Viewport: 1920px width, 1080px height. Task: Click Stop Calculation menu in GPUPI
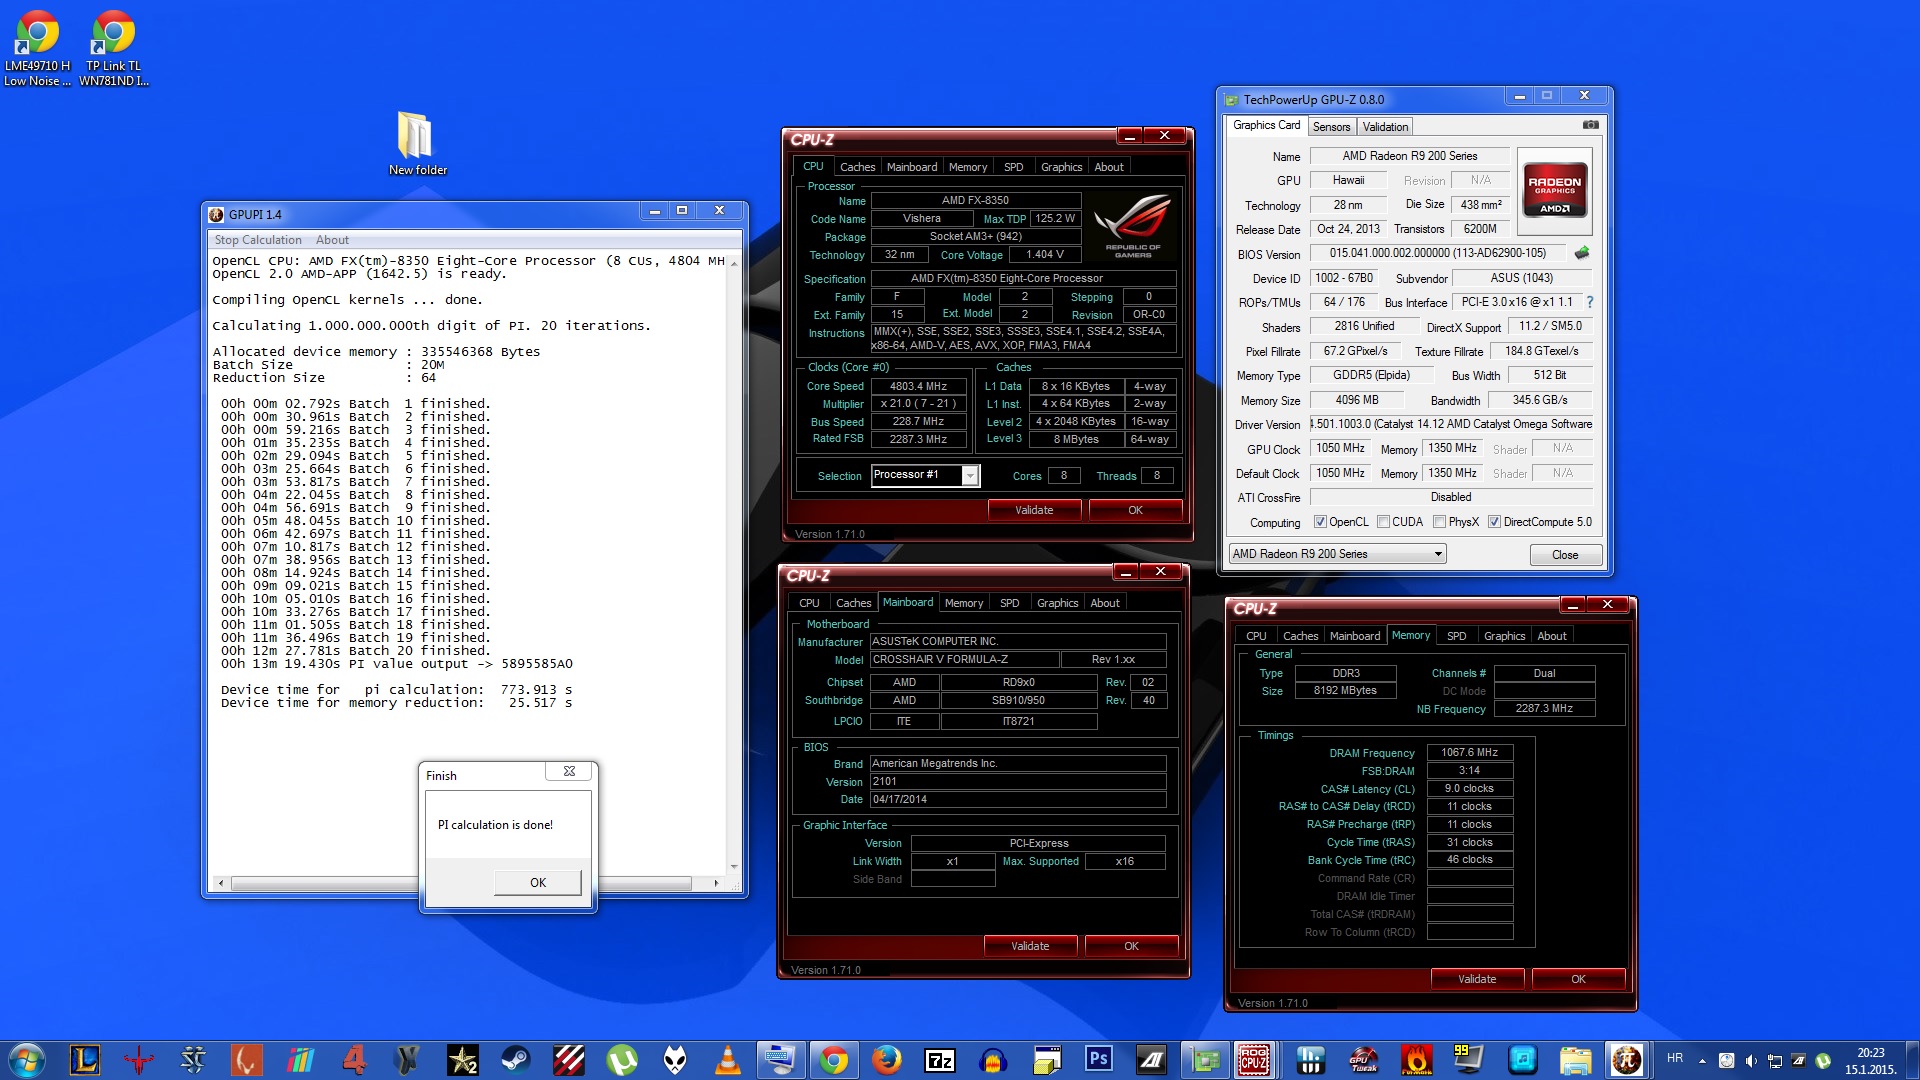[x=258, y=240]
